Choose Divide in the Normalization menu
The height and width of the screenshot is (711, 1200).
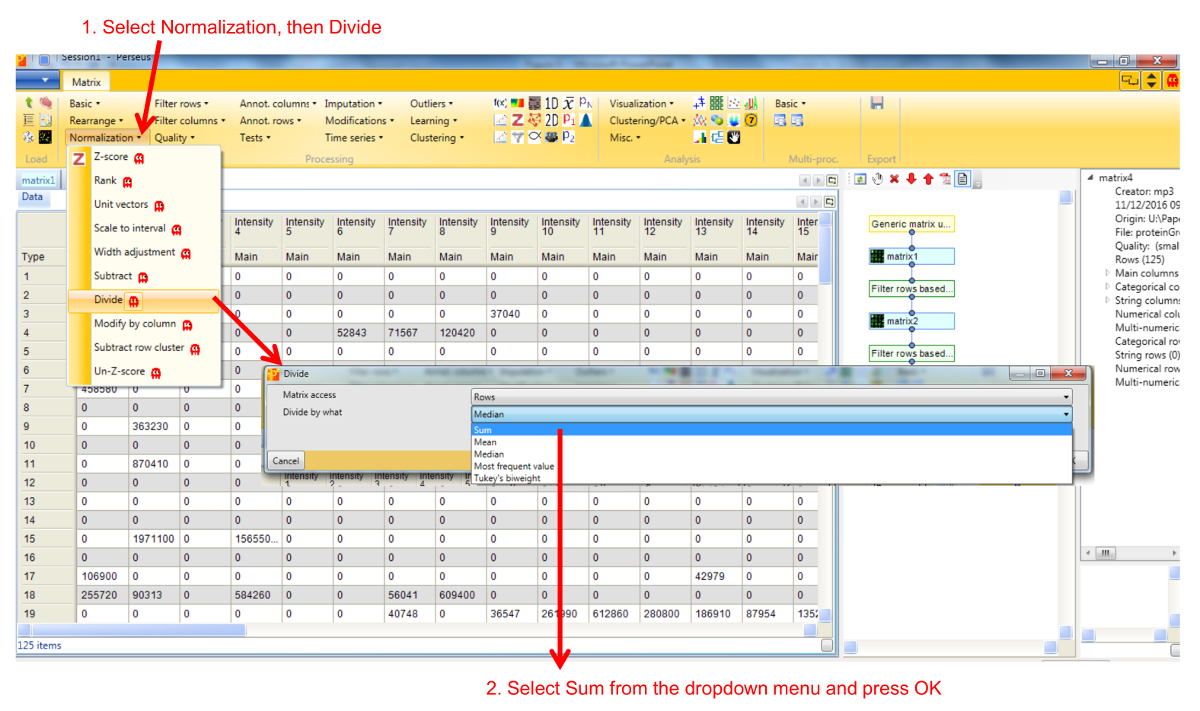point(108,300)
